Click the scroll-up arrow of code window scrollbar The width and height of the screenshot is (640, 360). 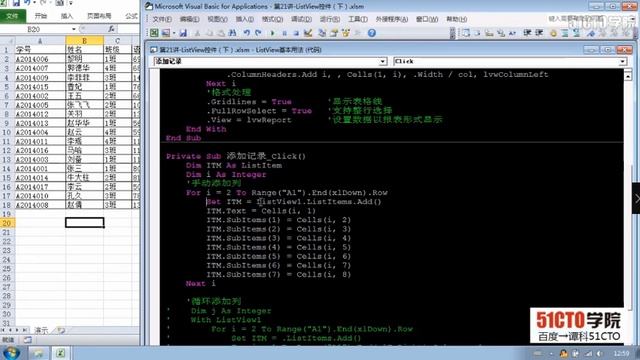click(628, 75)
